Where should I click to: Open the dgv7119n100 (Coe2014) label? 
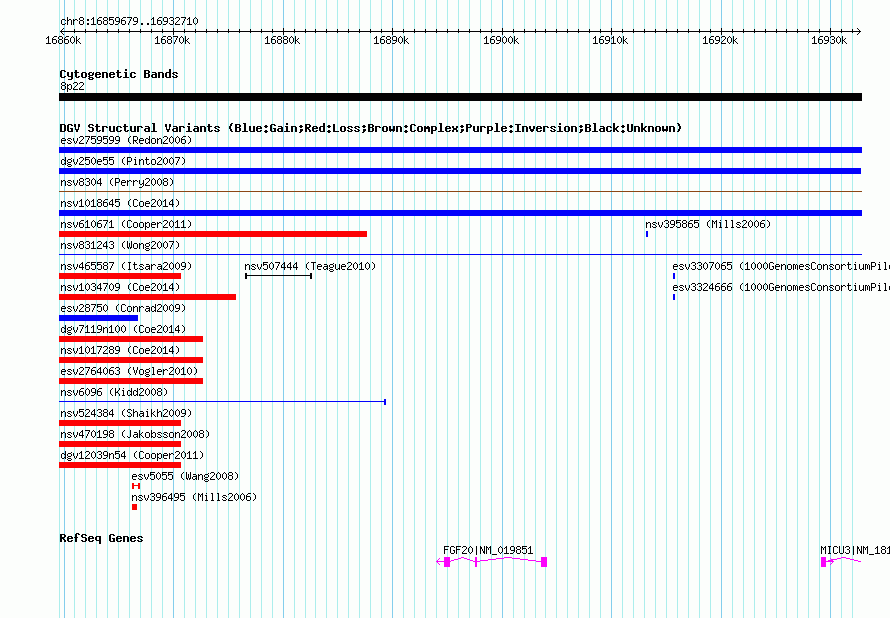coord(123,329)
